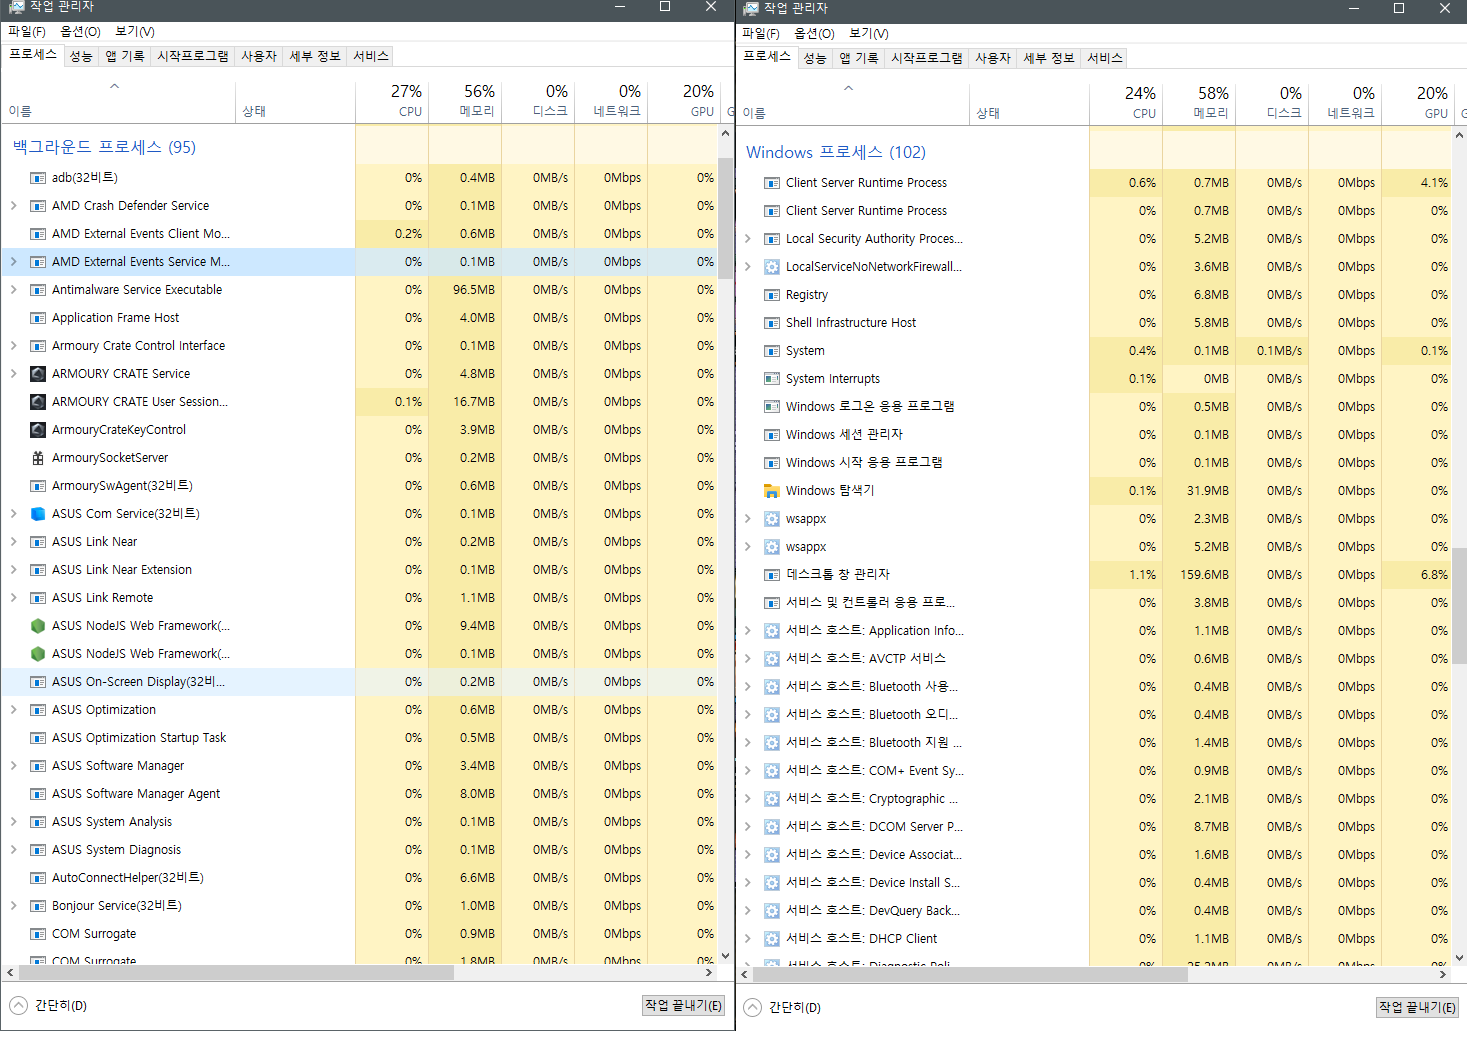The height and width of the screenshot is (1038, 1467).
Task: Click 간단히(D) link in right window
Action: 794,1008
